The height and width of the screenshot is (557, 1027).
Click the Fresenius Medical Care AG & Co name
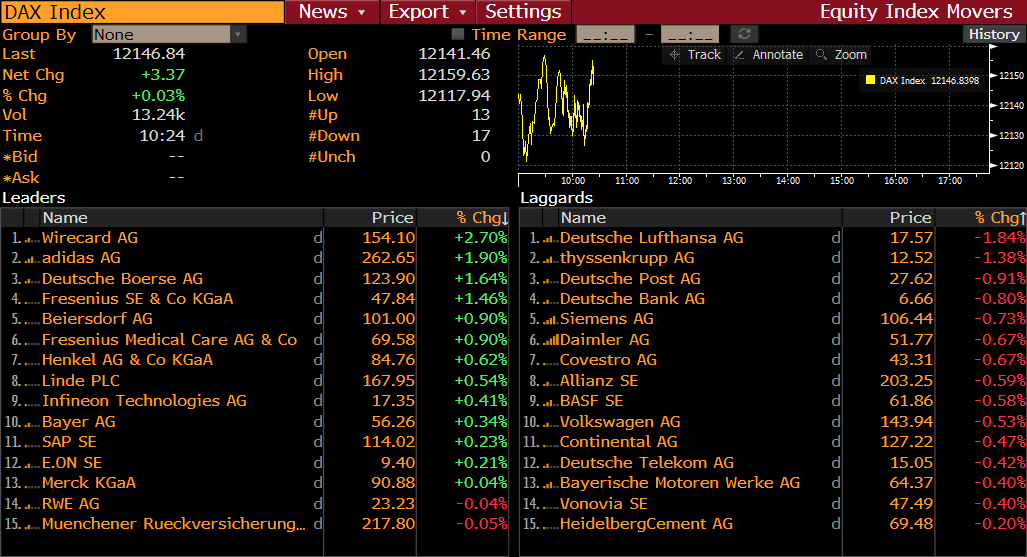pyautogui.click(x=169, y=340)
